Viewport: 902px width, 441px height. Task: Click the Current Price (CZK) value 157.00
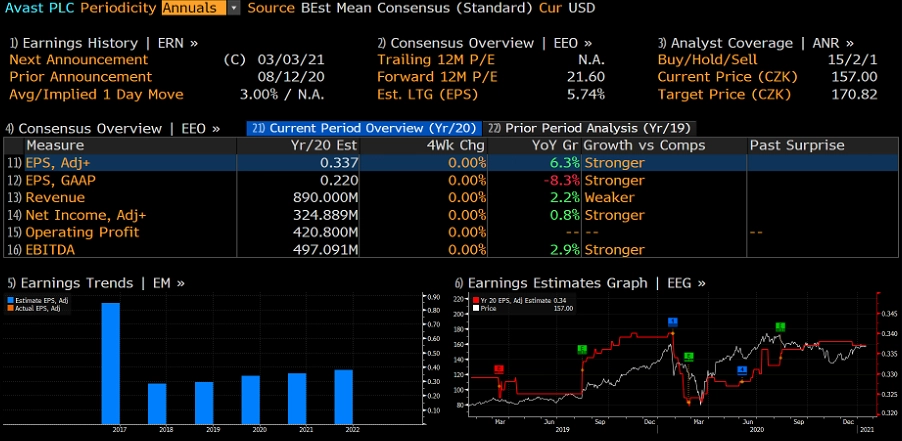(x=854, y=77)
